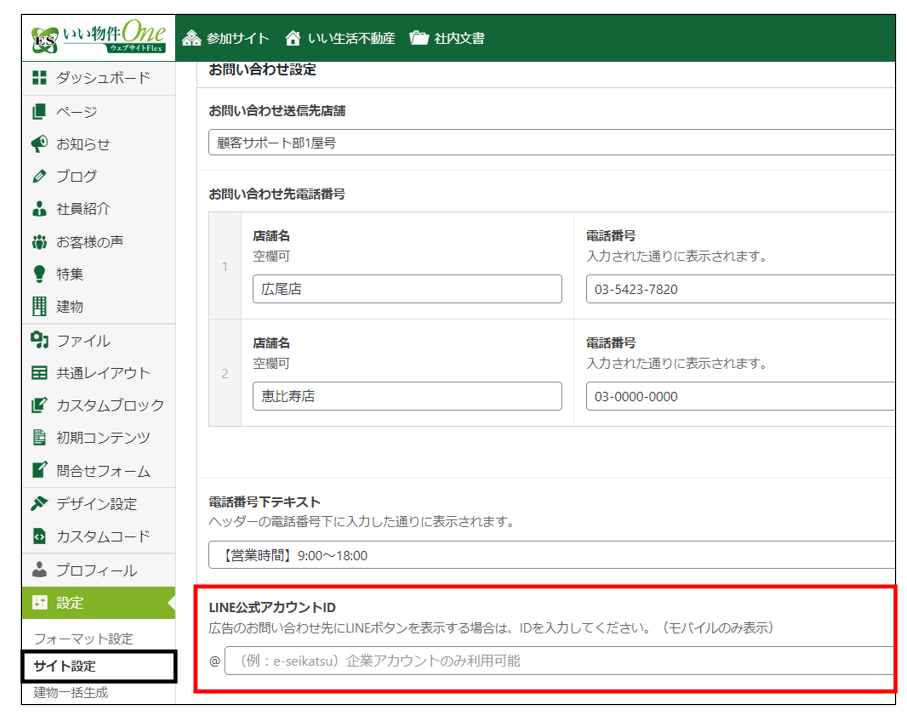The width and height of the screenshot is (907, 724).
Task: Click the Dashboard grid icon in sidebar
Action: pos(40,78)
